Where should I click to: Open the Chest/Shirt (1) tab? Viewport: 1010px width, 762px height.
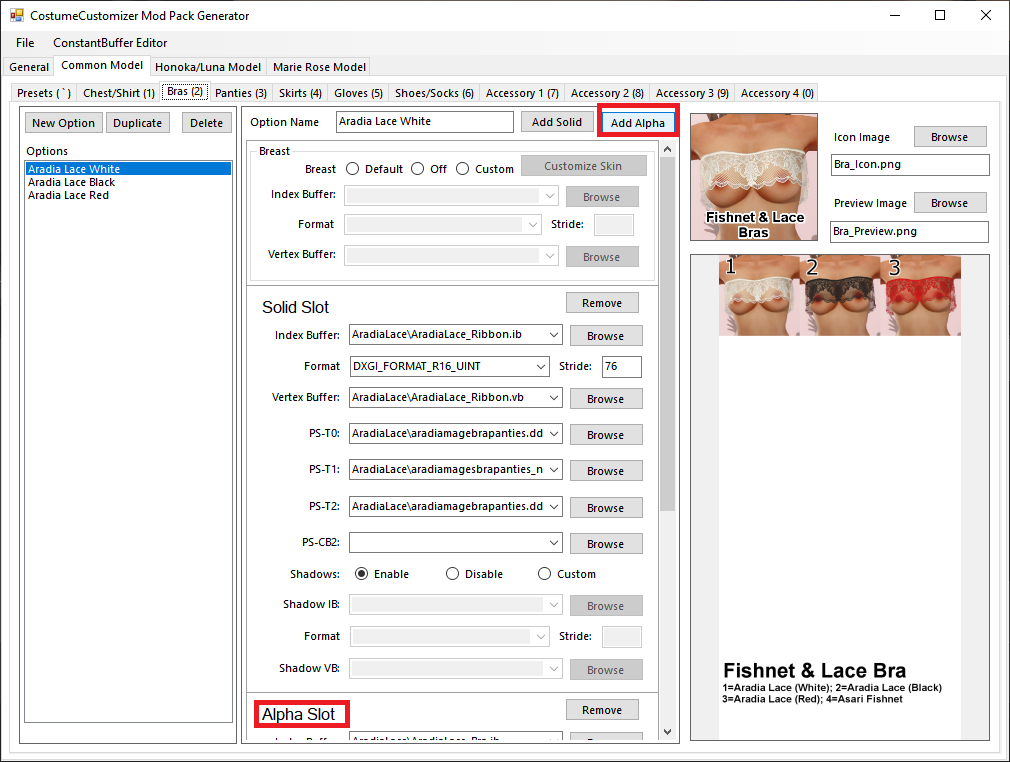pos(119,93)
